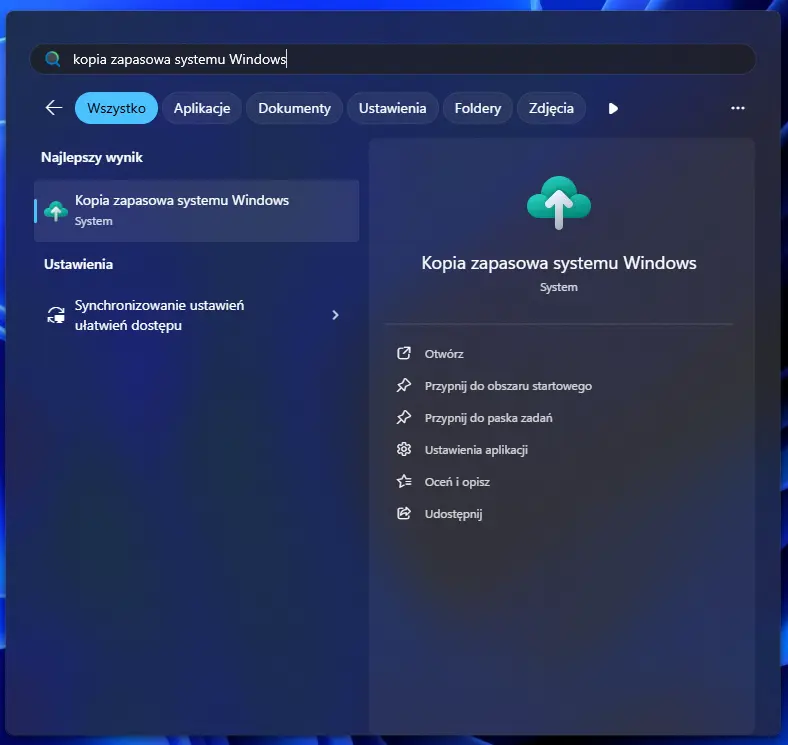Open Ustawienia aplikacji
This screenshot has width=788, height=745.
pyautogui.click(x=476, y=450)
